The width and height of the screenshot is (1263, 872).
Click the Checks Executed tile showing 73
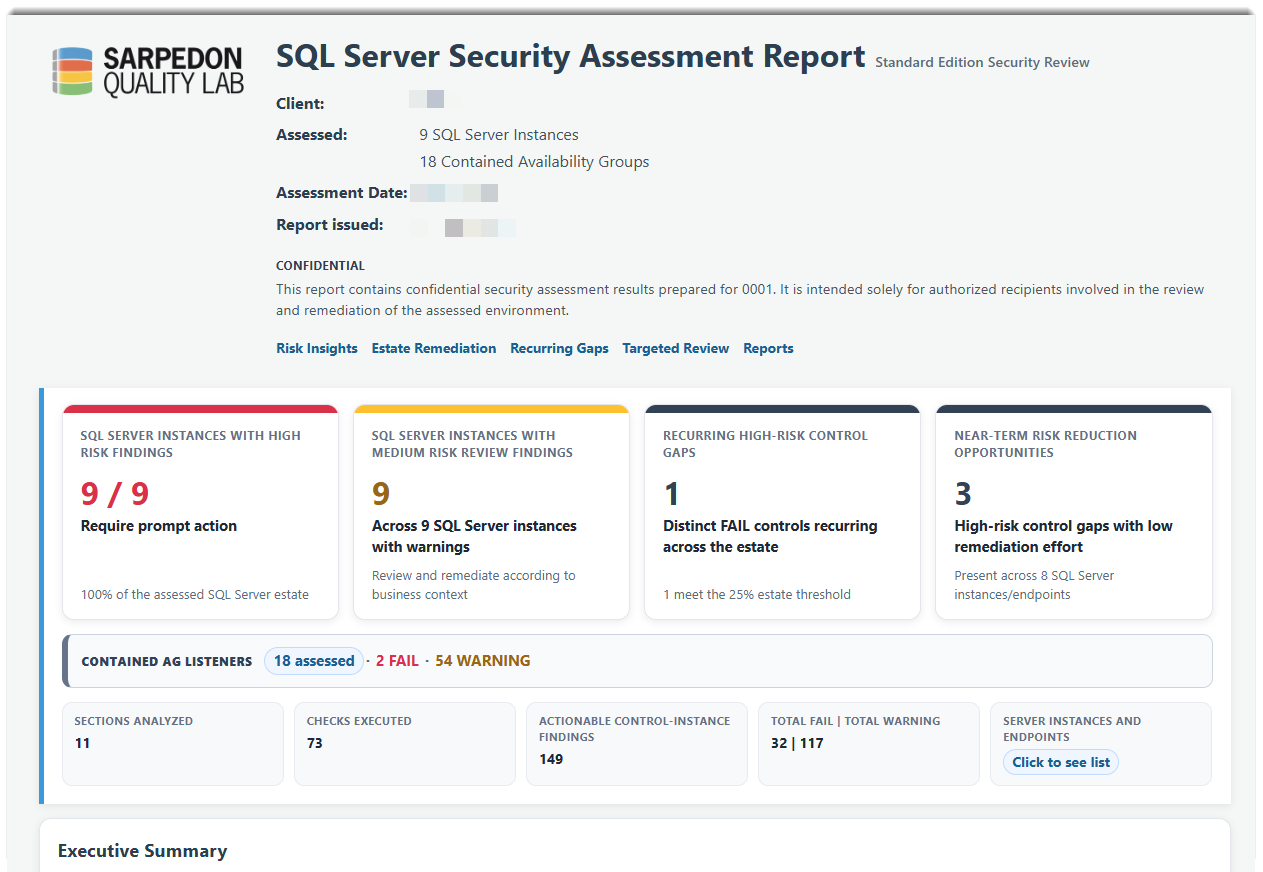405,744
